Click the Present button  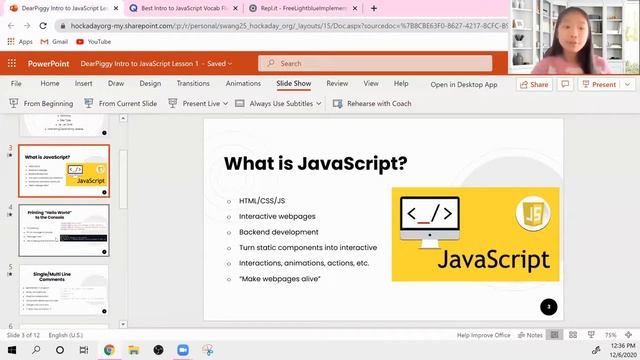599,84
